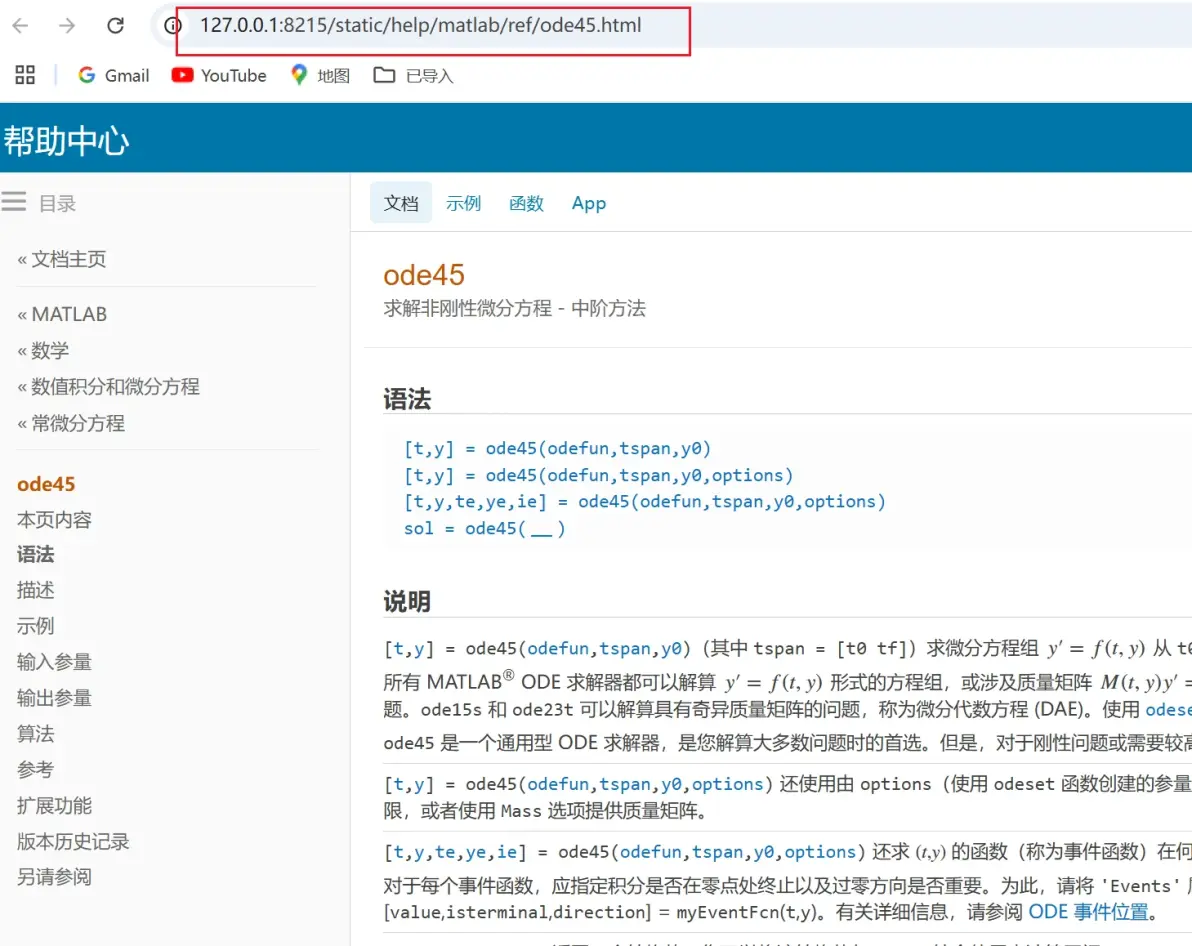Open the apps grid icon
Viewport: 1192px width, 946px height.
coord(25,75)
